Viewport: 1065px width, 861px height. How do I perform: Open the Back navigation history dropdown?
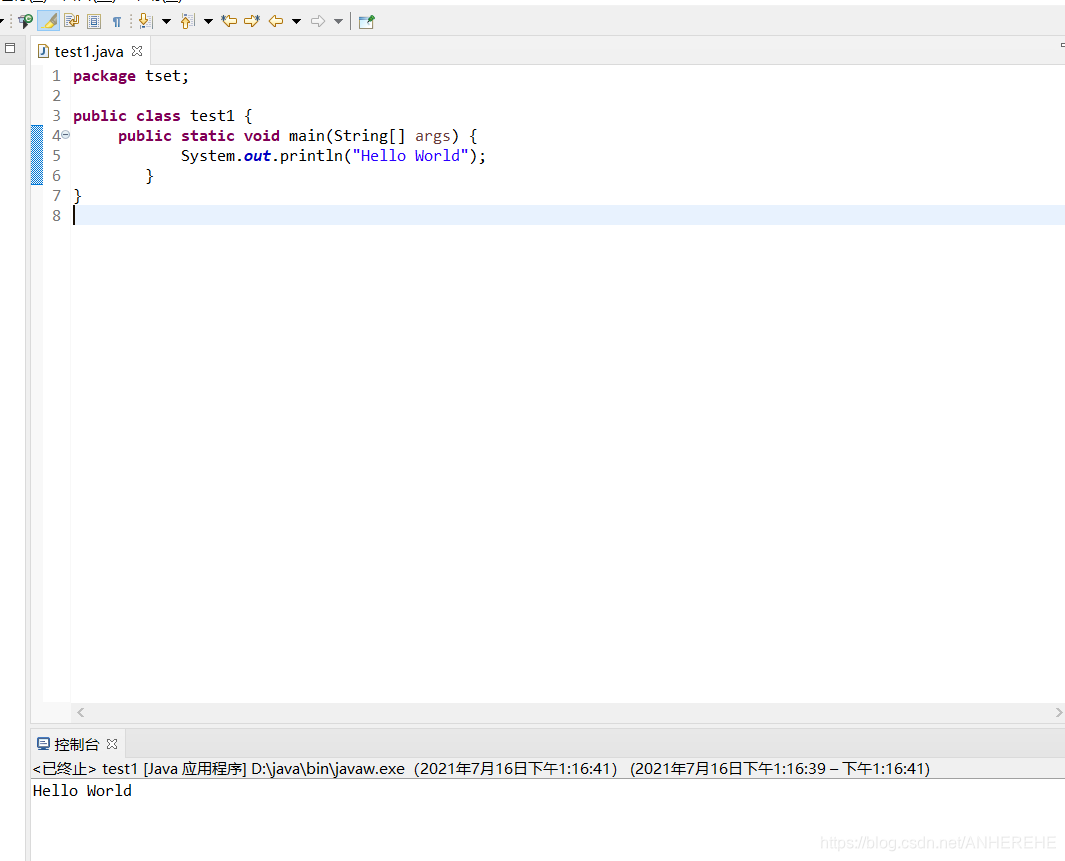coord(296,20)
